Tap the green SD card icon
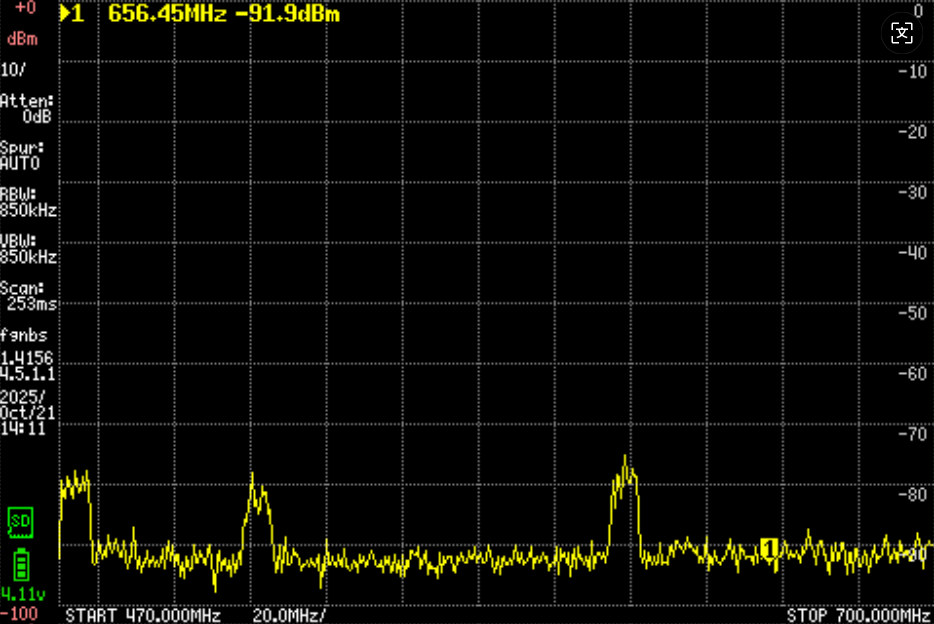 click(x=20, y=520)
